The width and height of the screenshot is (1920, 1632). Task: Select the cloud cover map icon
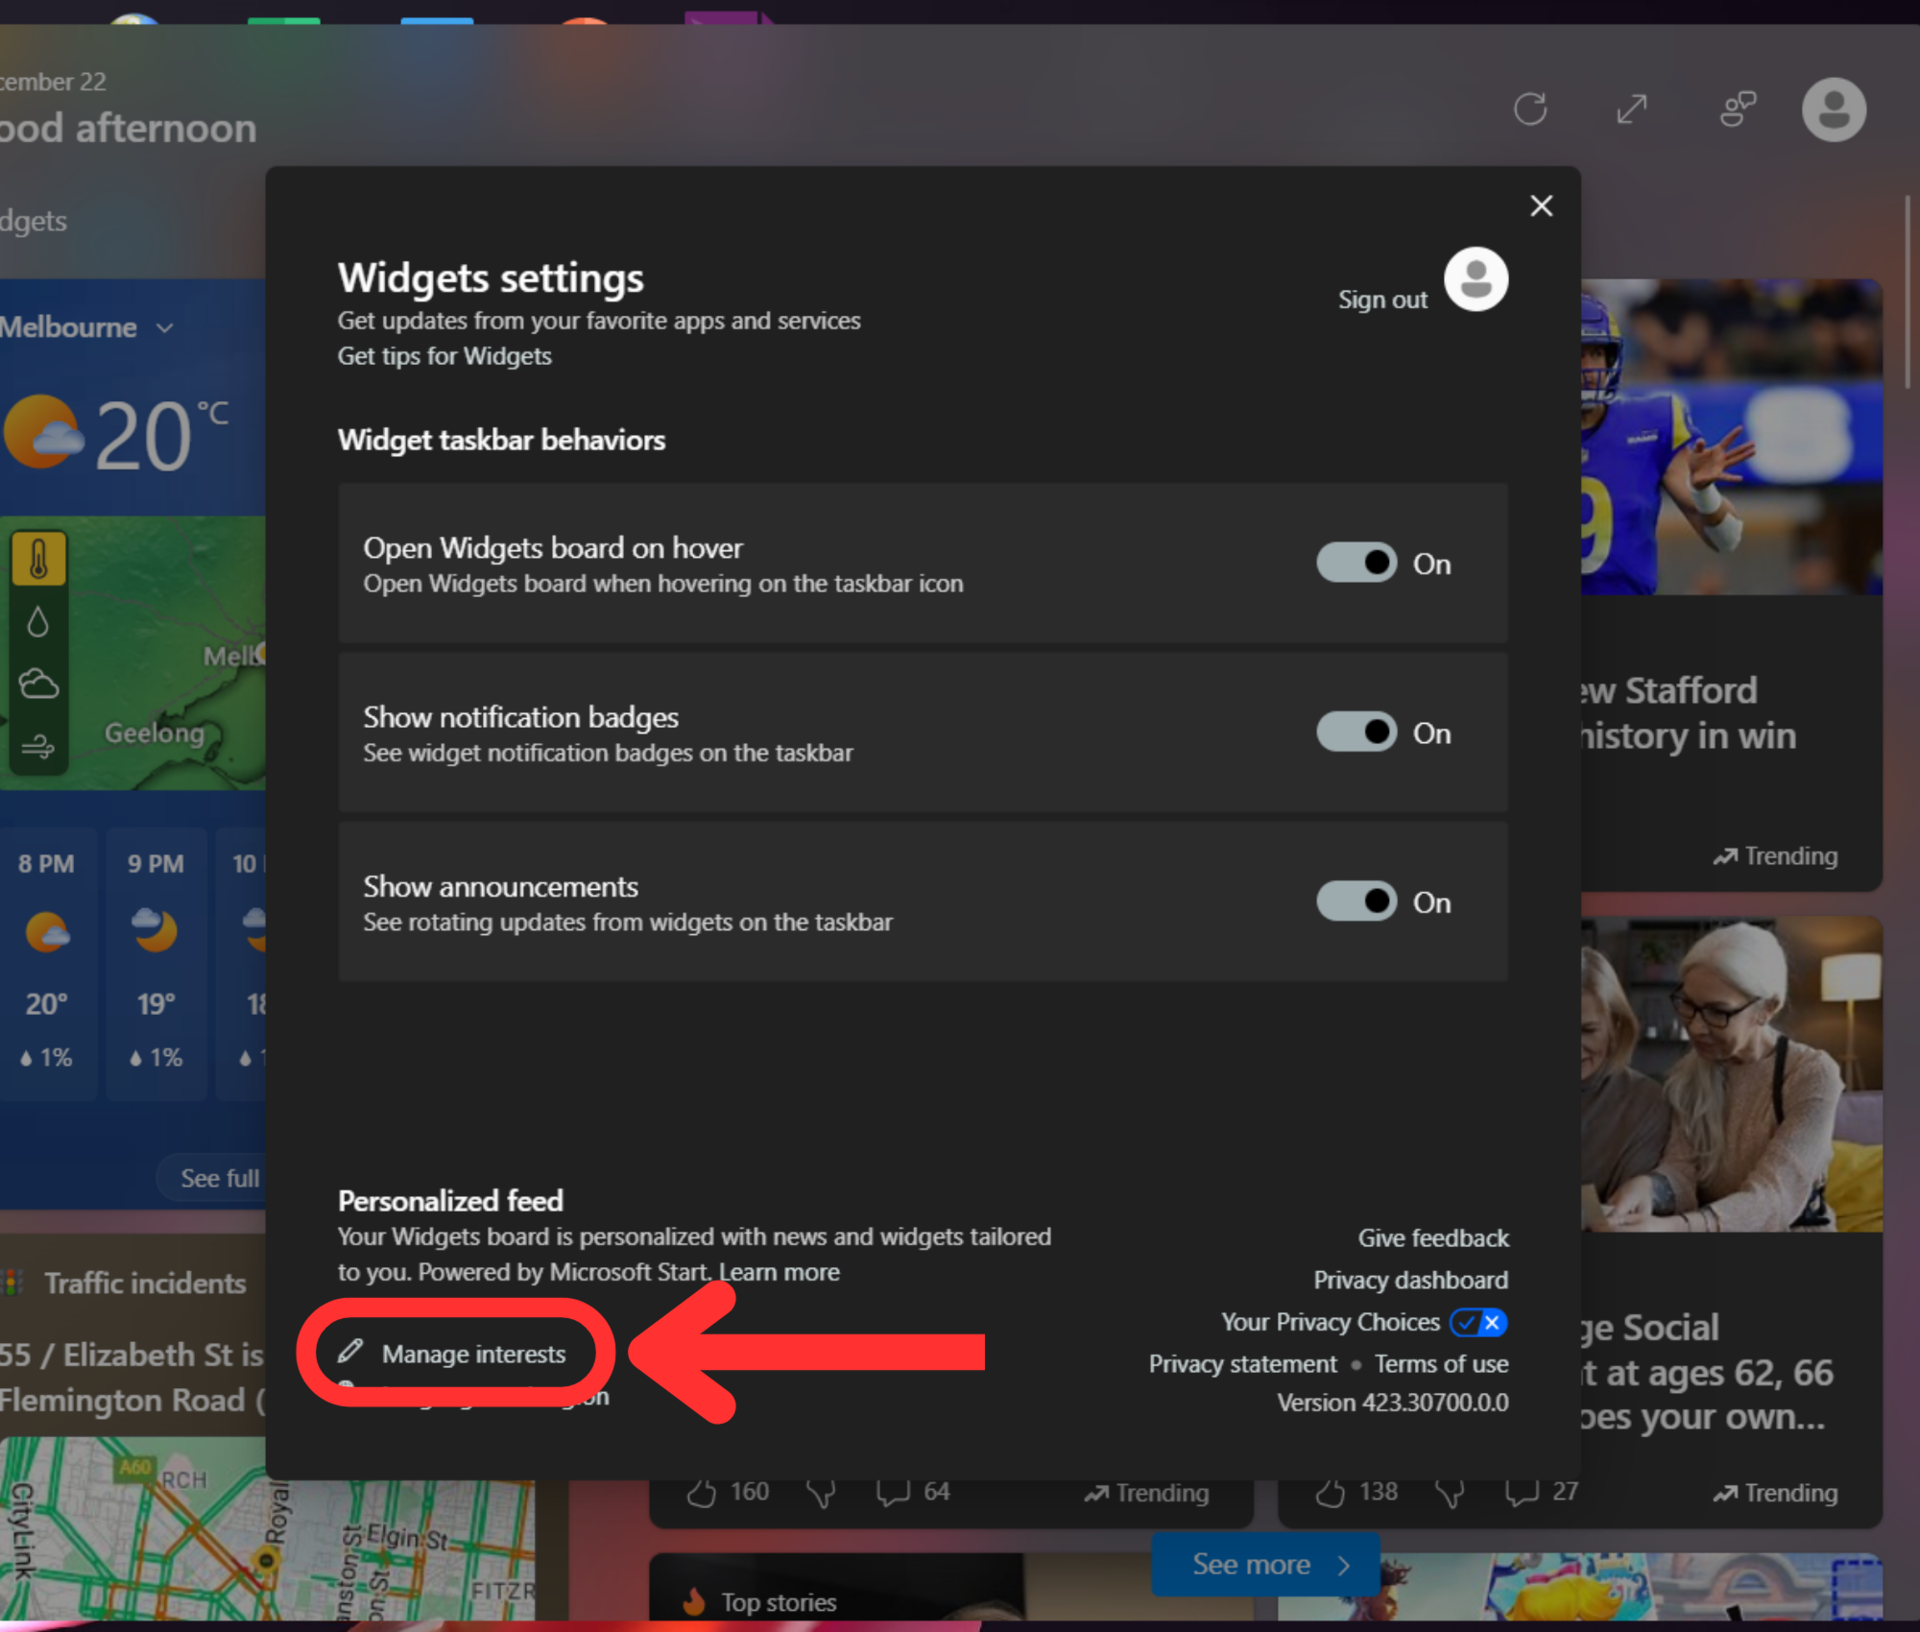[39, 684]
